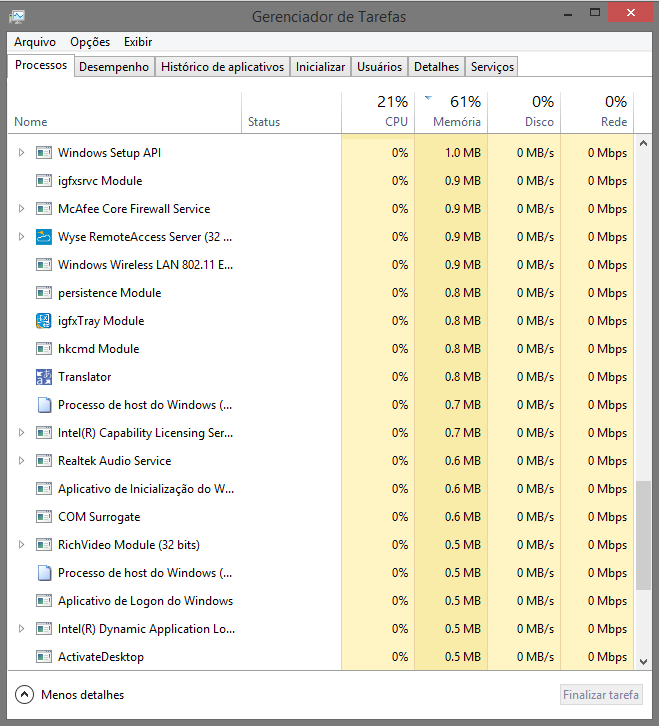This screenshot has width=659, height=726.
Task: Click the ActivateDesktop process icon
Action: point(44,657)
